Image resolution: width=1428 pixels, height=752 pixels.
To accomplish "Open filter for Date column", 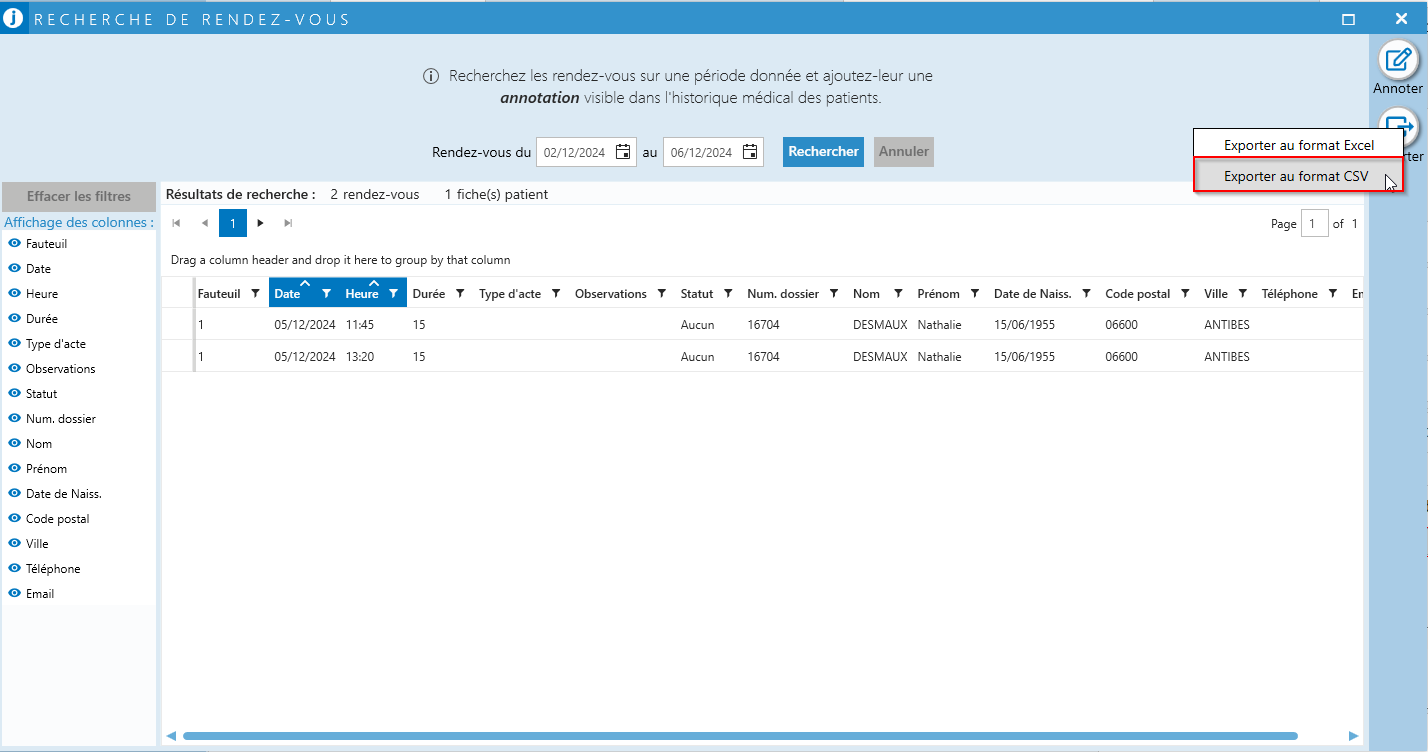I will tap(326, 294).
